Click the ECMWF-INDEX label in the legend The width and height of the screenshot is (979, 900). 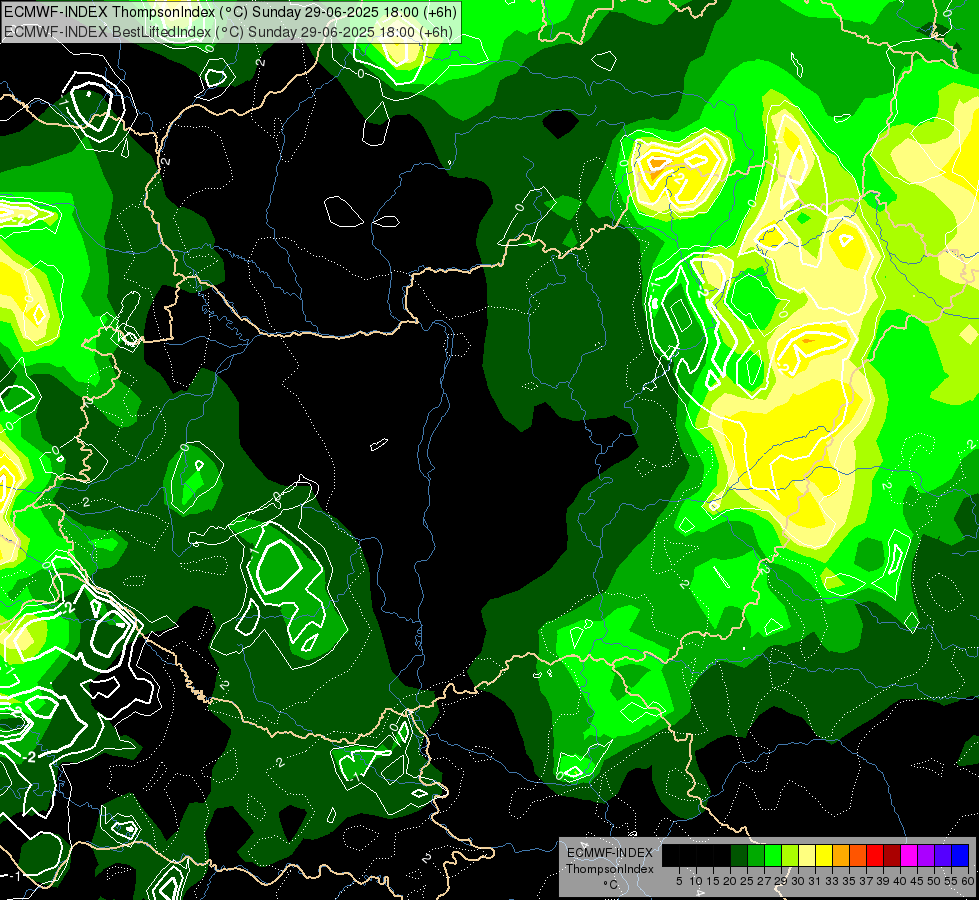(x=610, y=853)
